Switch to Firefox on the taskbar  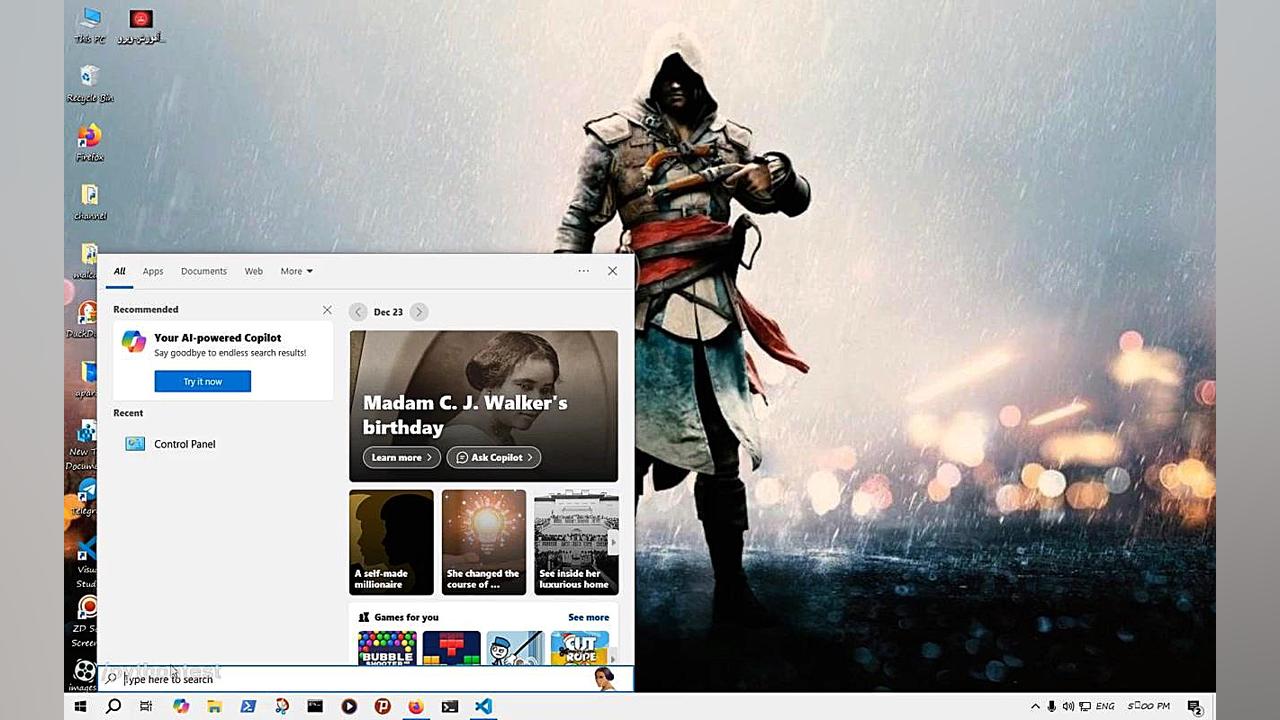point(416,706)
